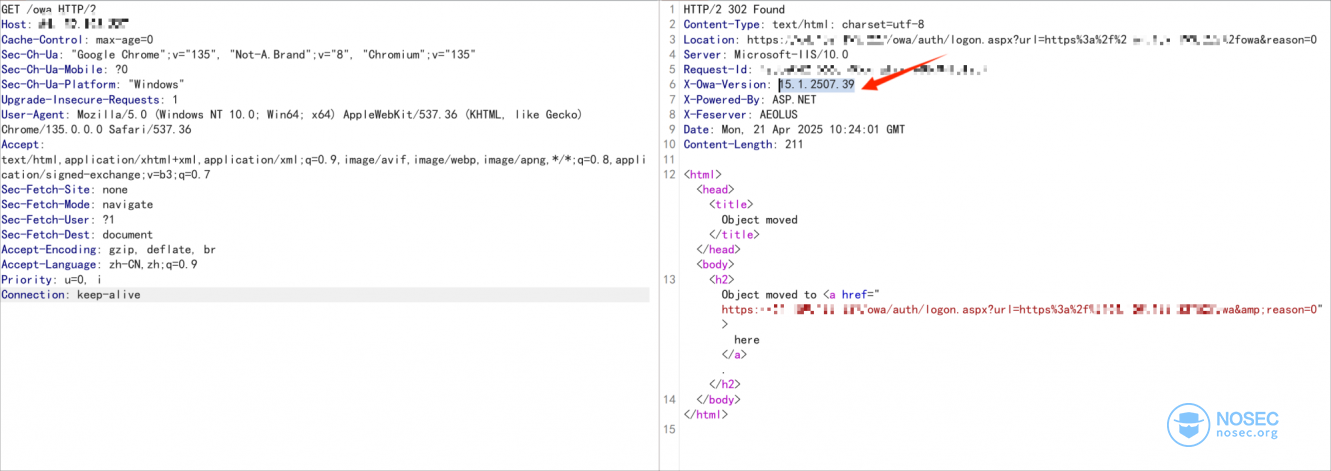Screen dimensions: 1331x471
Task: Select the opening <title> tag
Action: [x=731, y=204]
